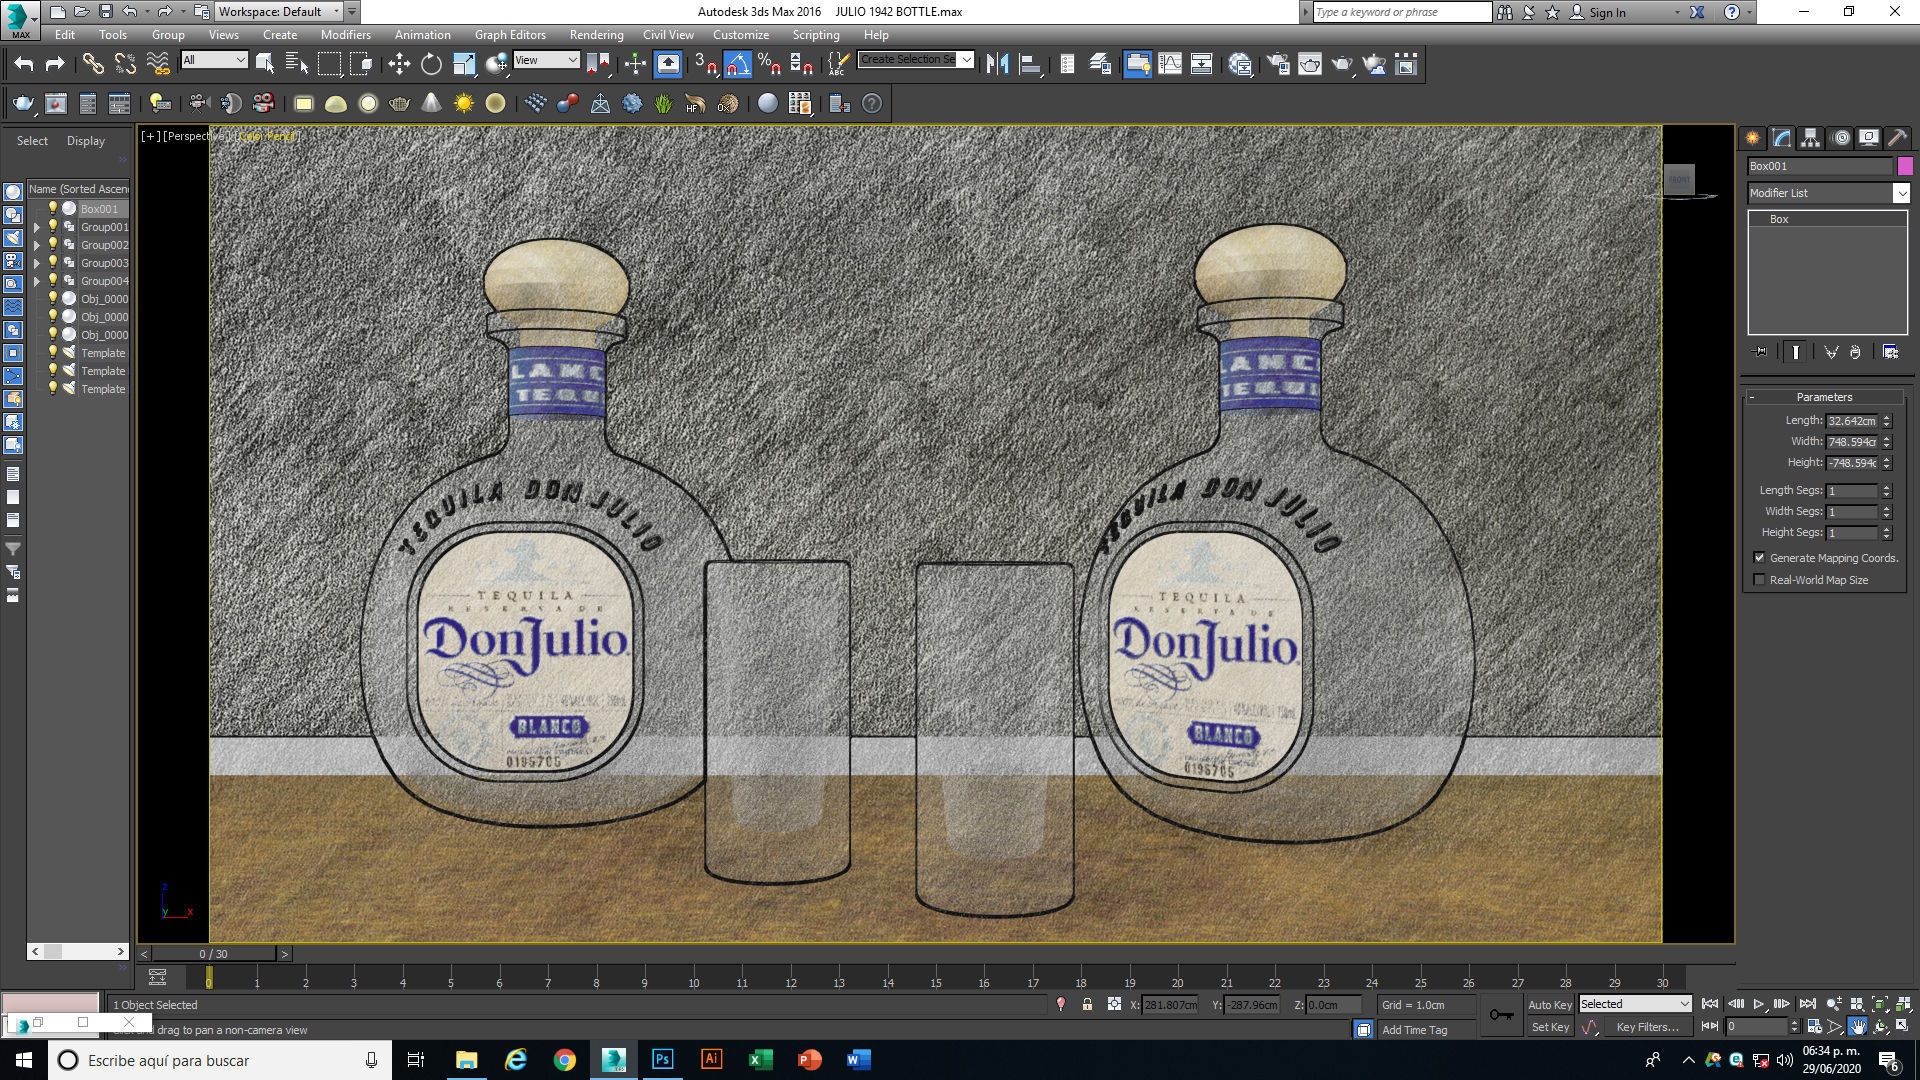Open the Graph Editors menu
The height and width of the screenshot is (1080, 1920).
pos(510,34)
